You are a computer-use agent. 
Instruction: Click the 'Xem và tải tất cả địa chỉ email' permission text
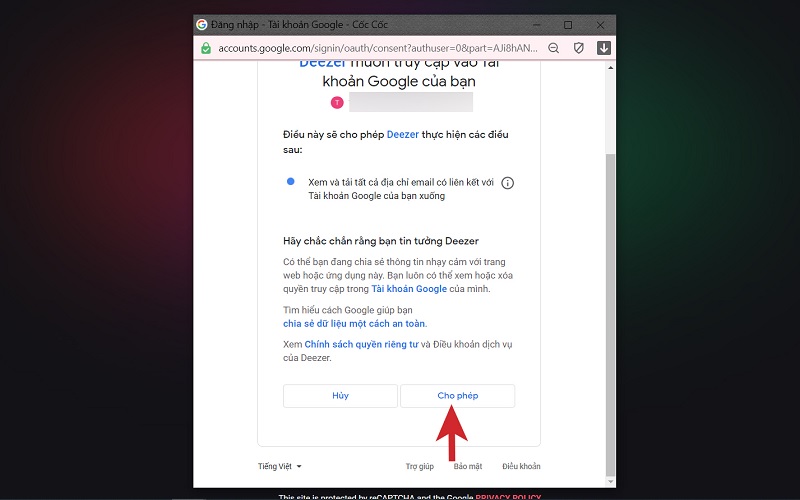[401, 189]
